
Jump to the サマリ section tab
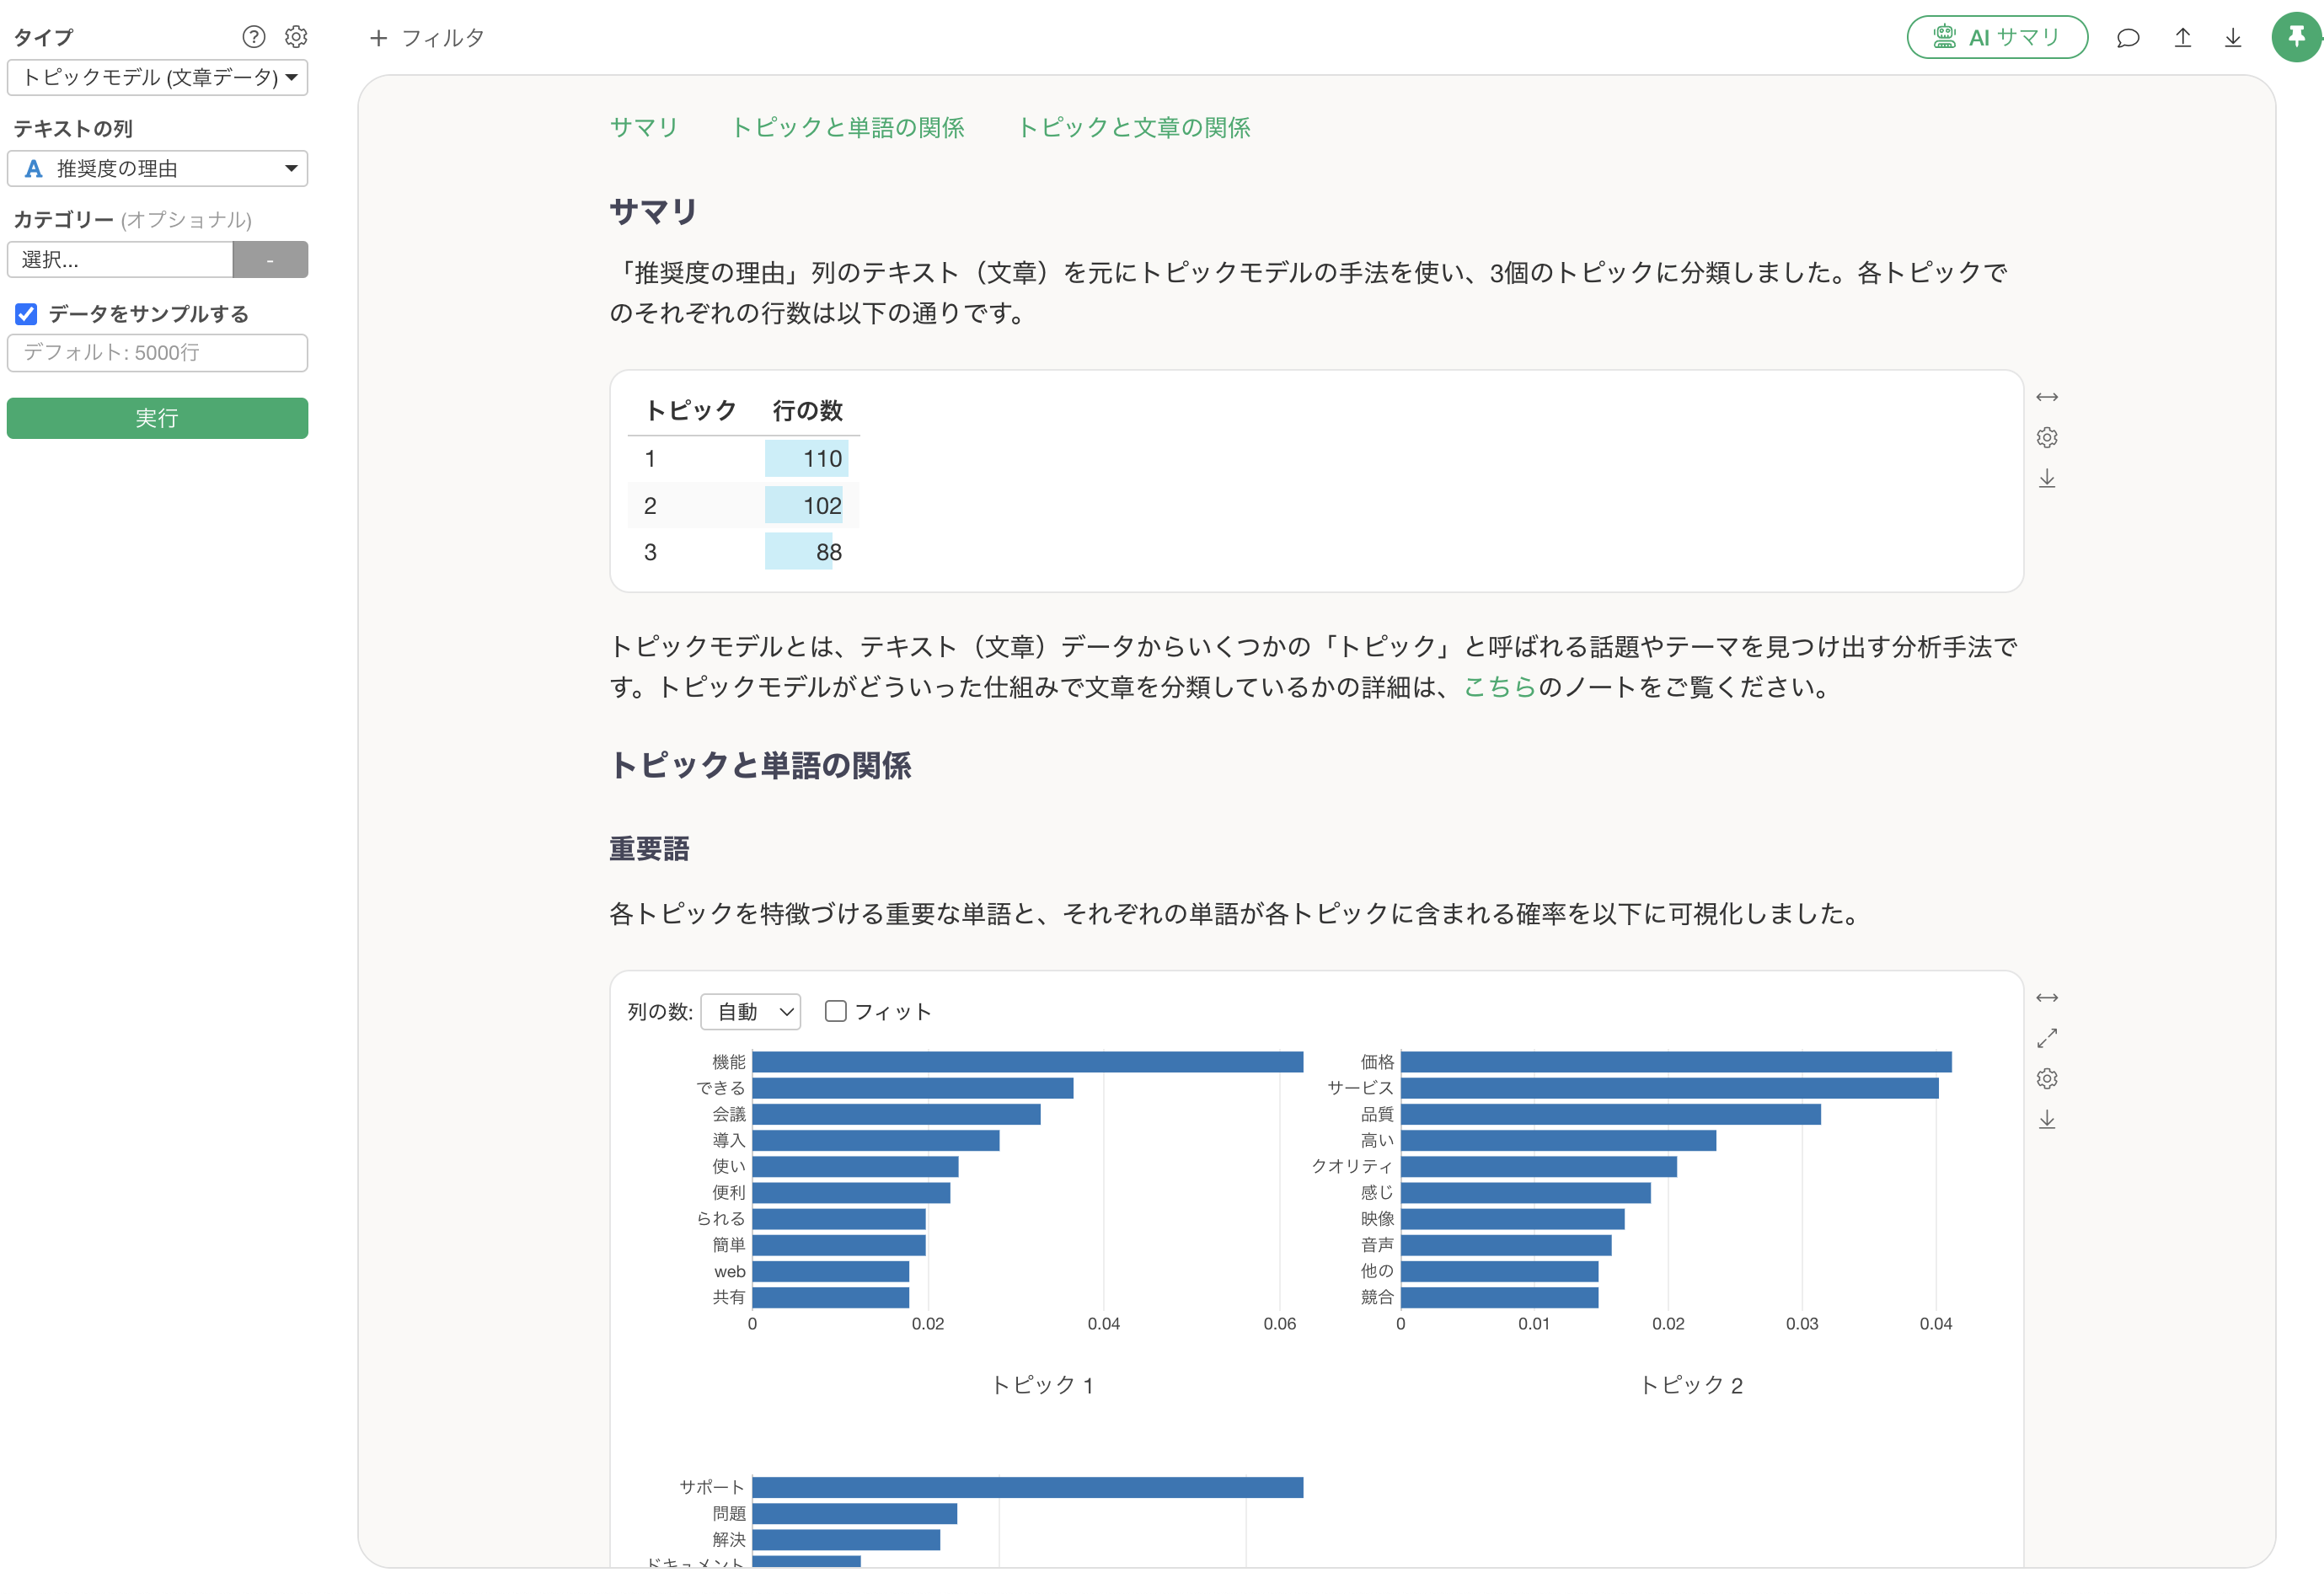coord(644,127)
